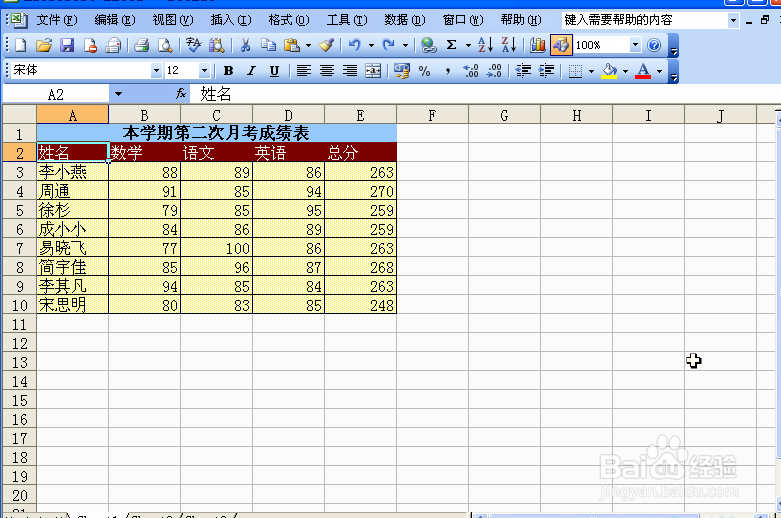Increase decimal places
The width and height of the screenshot is (781, 518).
471,71
